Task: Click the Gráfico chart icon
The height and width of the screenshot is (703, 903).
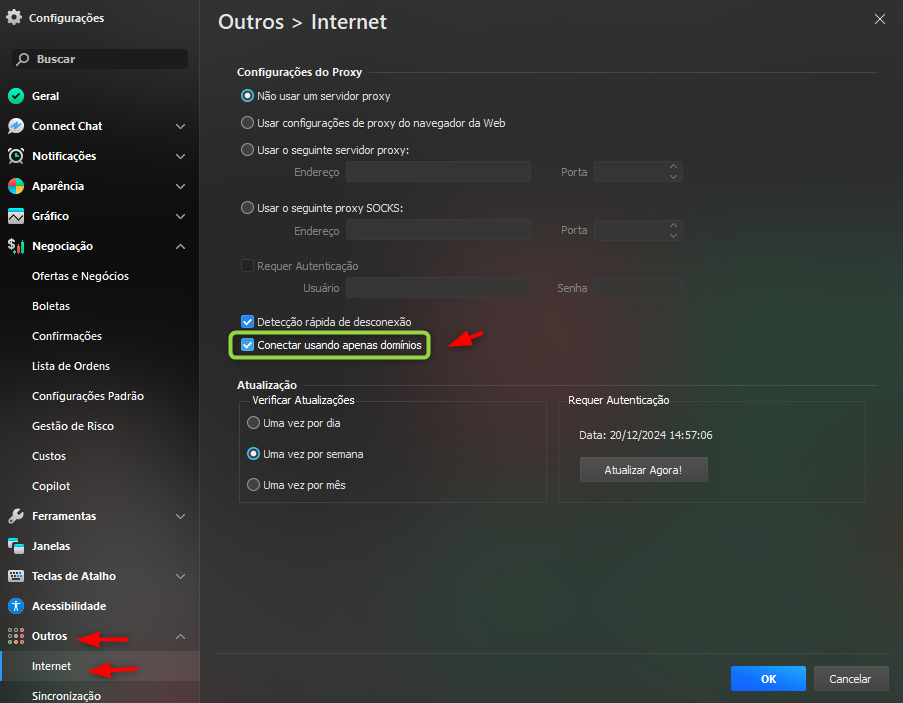Action: click(x=15, y=217)
